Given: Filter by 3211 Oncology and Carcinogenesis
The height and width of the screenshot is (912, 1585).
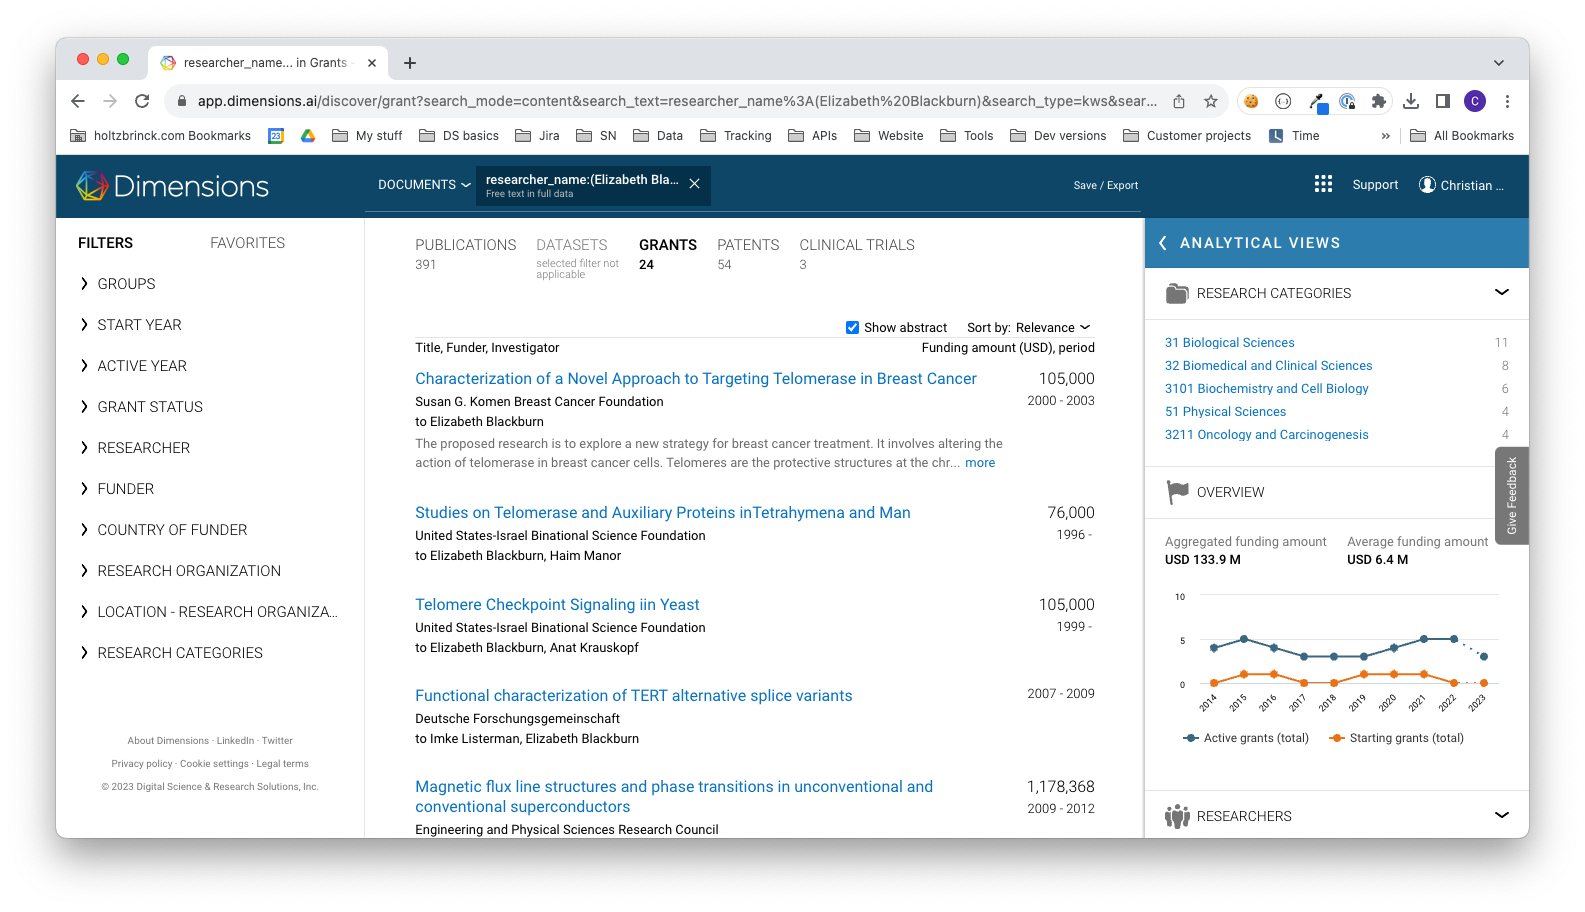Looking at the screenshot, I should 1267,435.
